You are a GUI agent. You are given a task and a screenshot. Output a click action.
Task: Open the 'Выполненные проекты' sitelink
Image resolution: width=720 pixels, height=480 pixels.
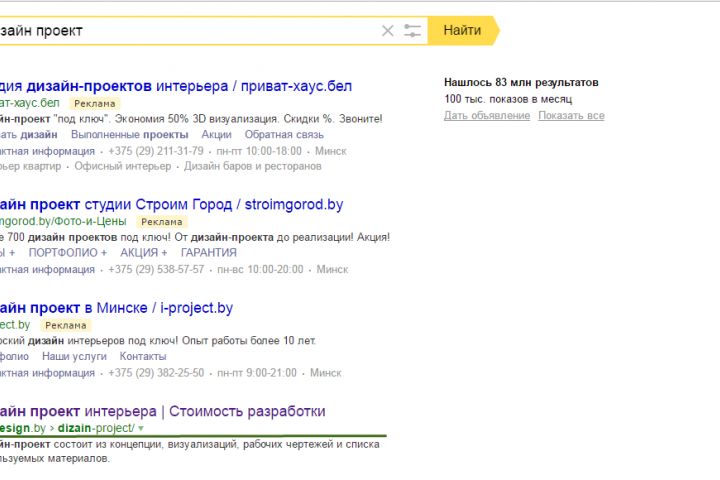point(129,135)
